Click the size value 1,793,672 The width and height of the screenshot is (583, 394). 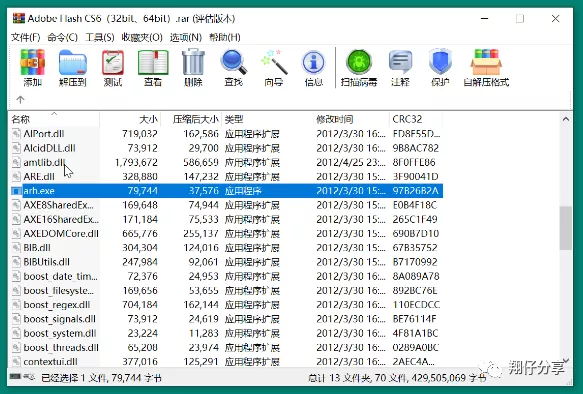[136, 162]
